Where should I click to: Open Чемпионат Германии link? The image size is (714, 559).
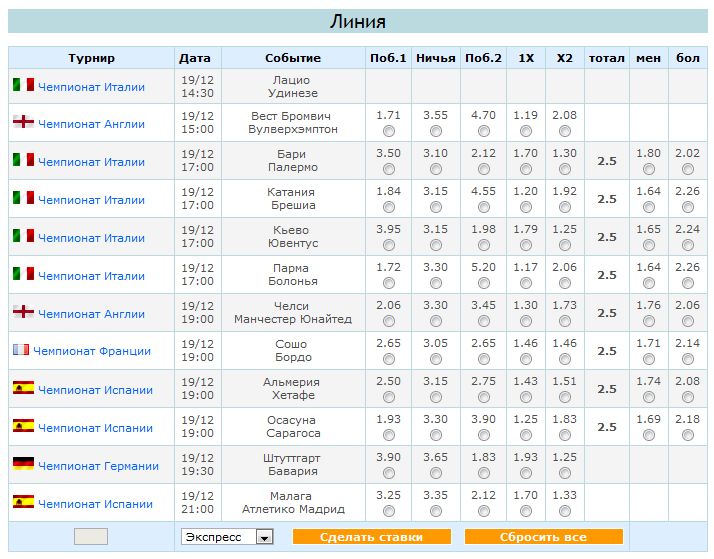pyautogui.click(x=99, y=466)
